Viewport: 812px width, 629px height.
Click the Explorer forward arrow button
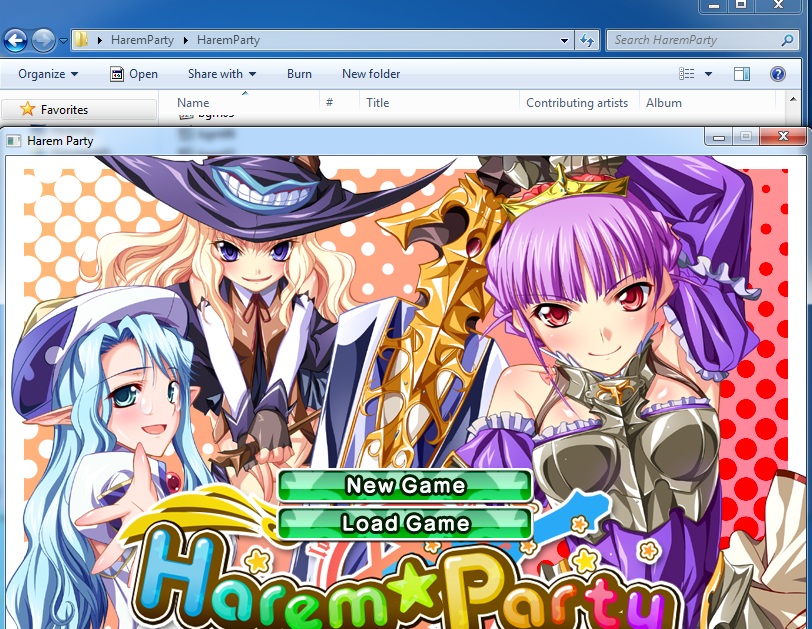[x=43, y=40]
